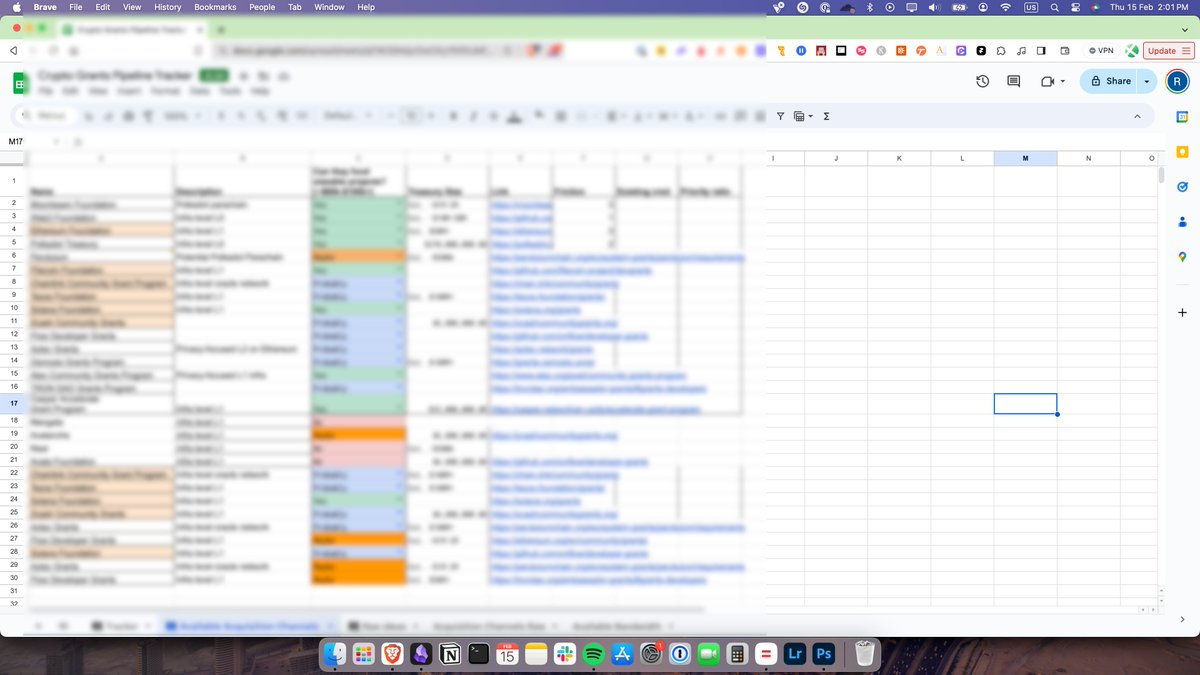Click the blue pause extension icon
Viewport: 1200px width, 675px height.
801,51
